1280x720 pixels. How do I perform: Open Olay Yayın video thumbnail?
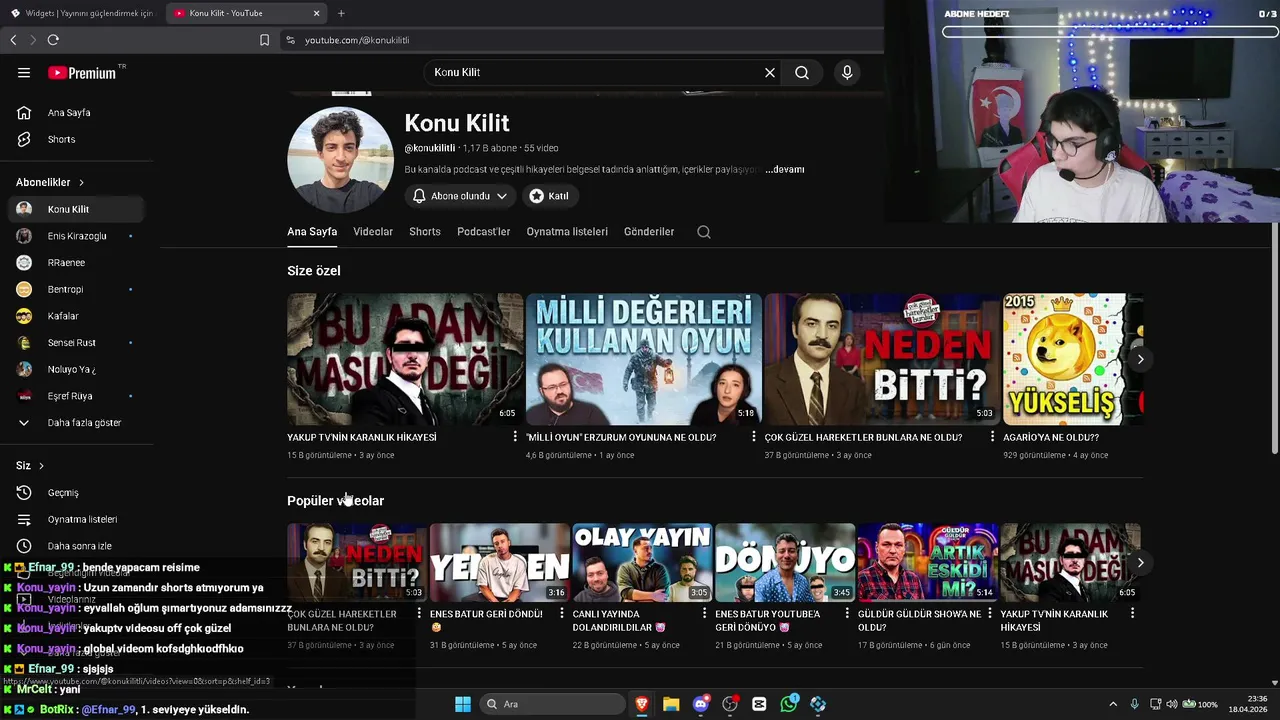[x=642, y=562]
